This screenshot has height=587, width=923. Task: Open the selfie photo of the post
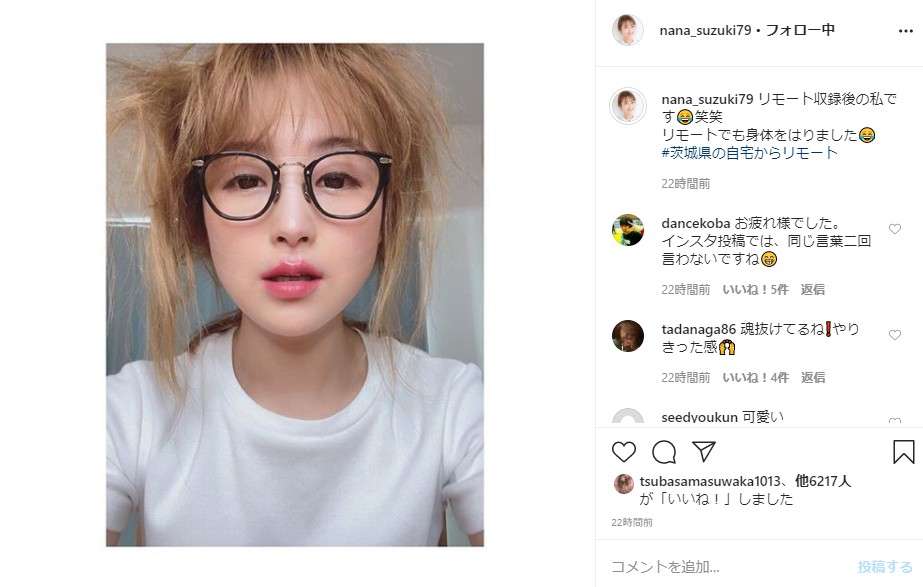(295, 295)
